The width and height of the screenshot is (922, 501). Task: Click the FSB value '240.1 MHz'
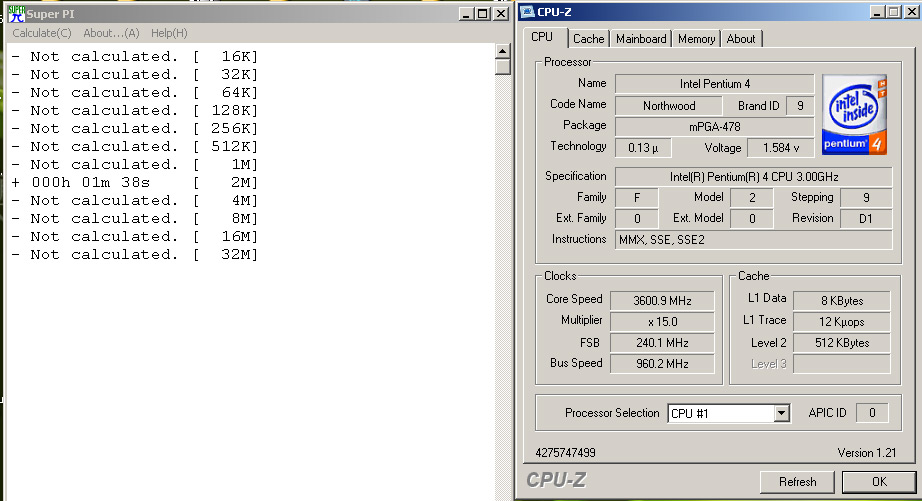tap(662, 343)
